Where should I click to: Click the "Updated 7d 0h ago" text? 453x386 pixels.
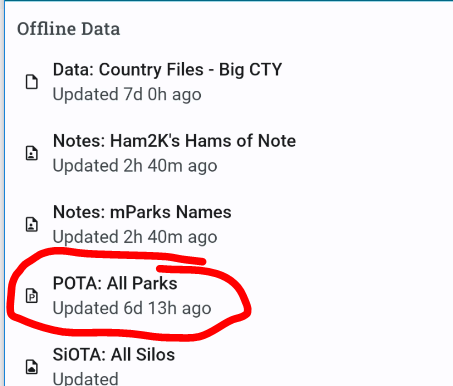(127, 95)
